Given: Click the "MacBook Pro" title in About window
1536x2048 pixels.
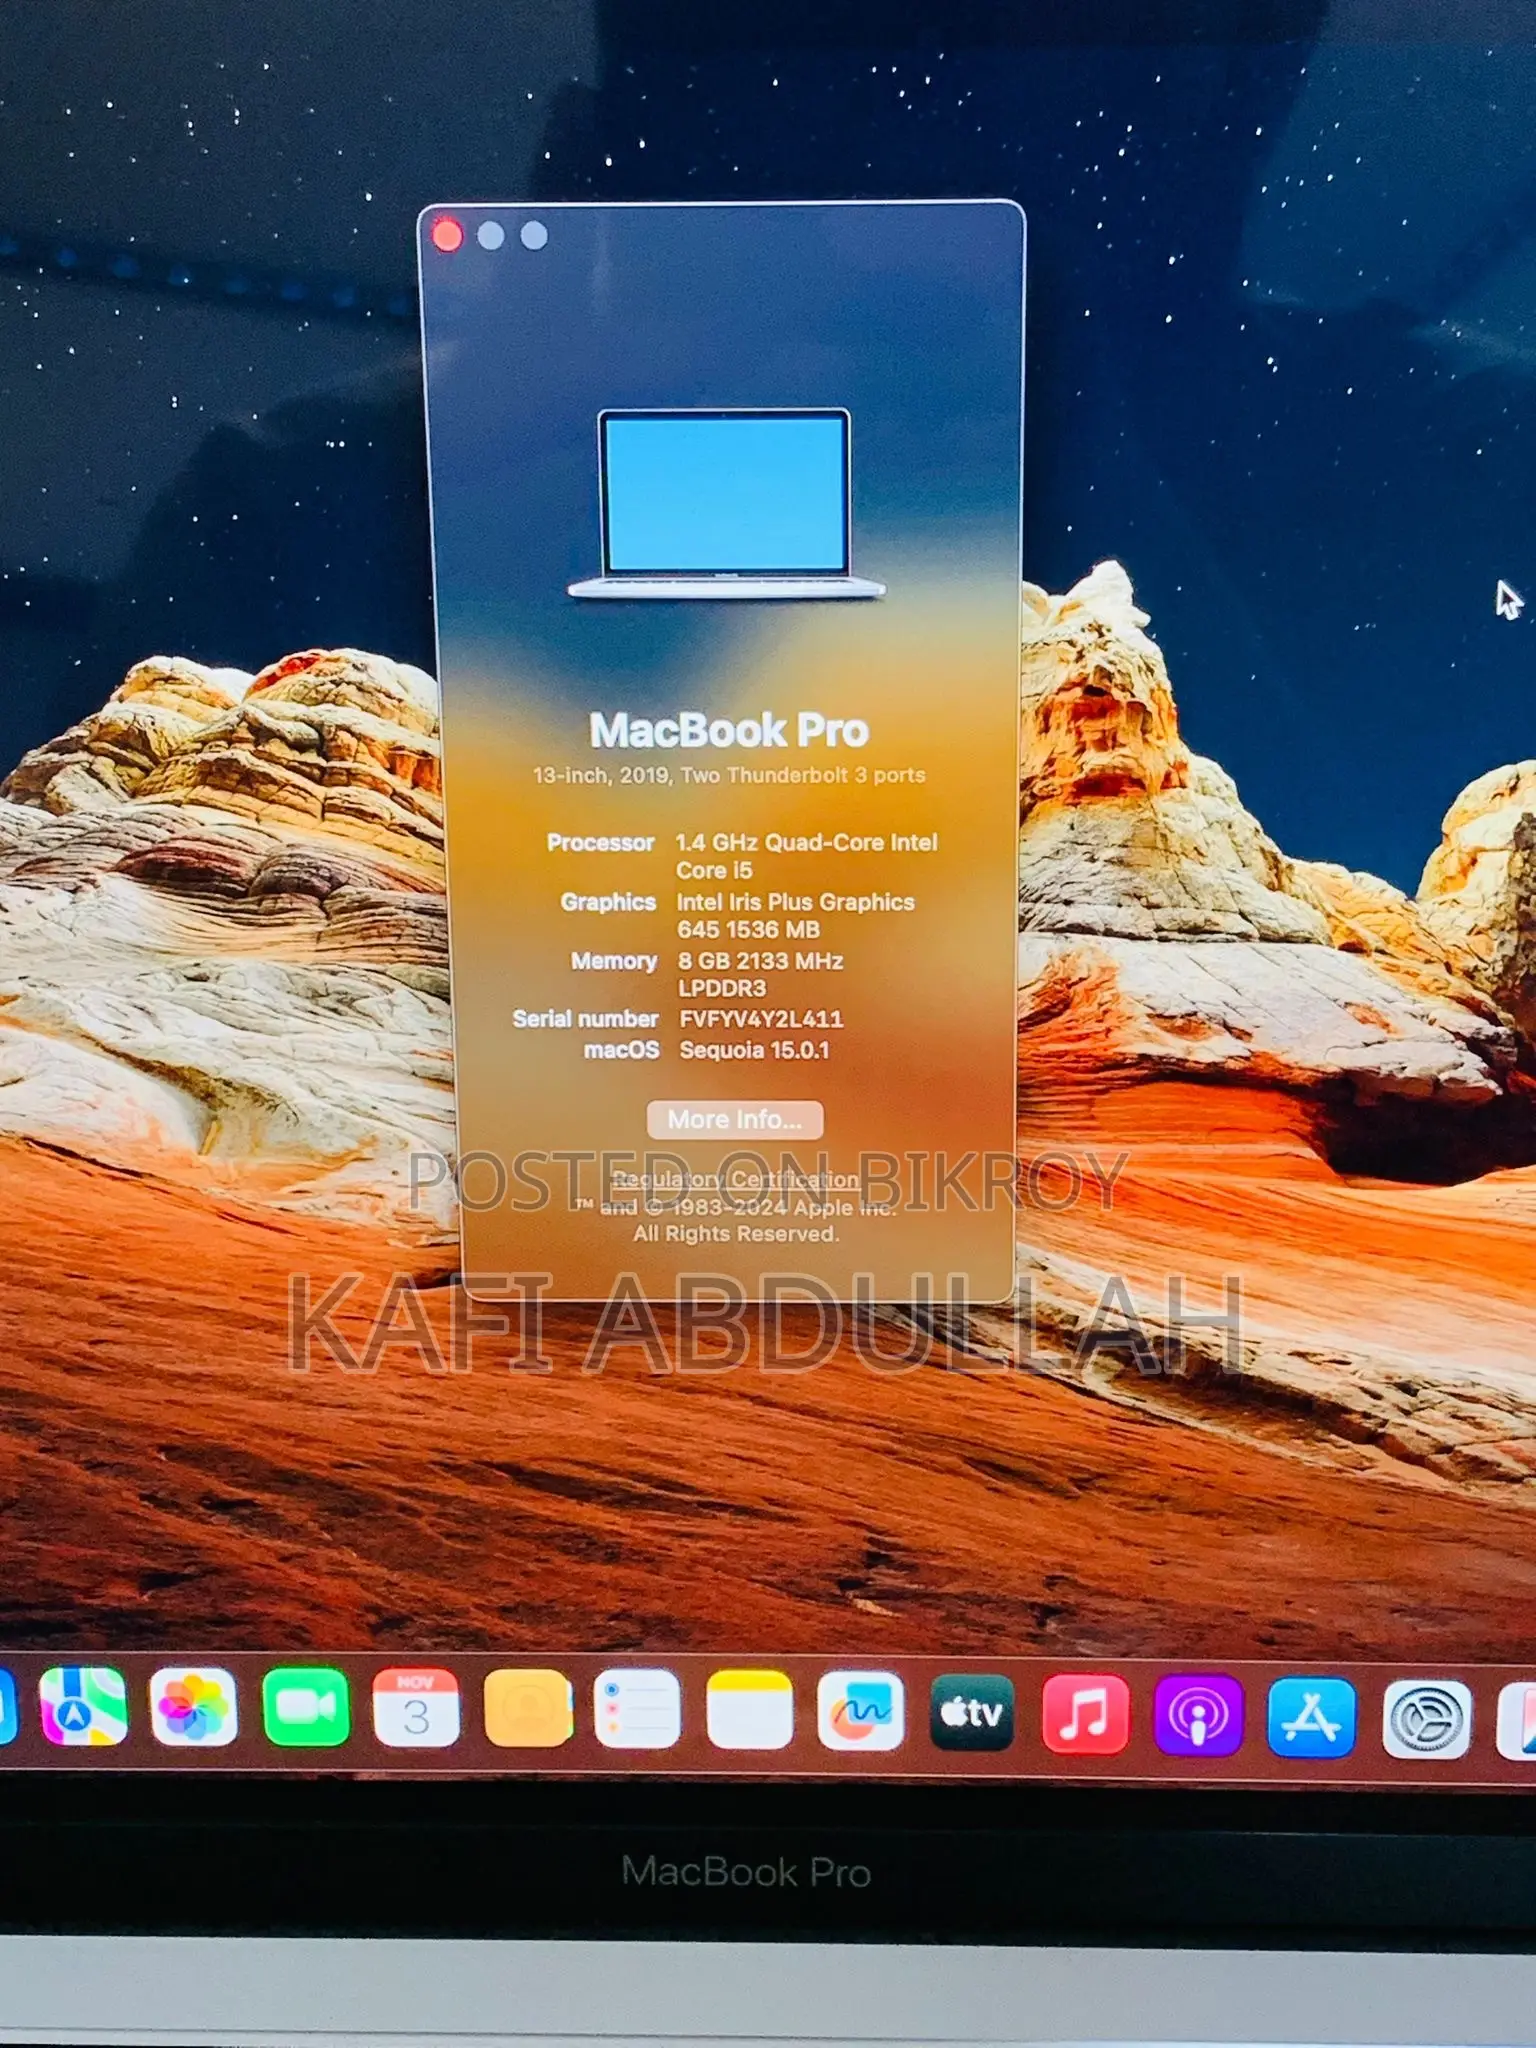Looking at the screenshot, I should point(729,730).
